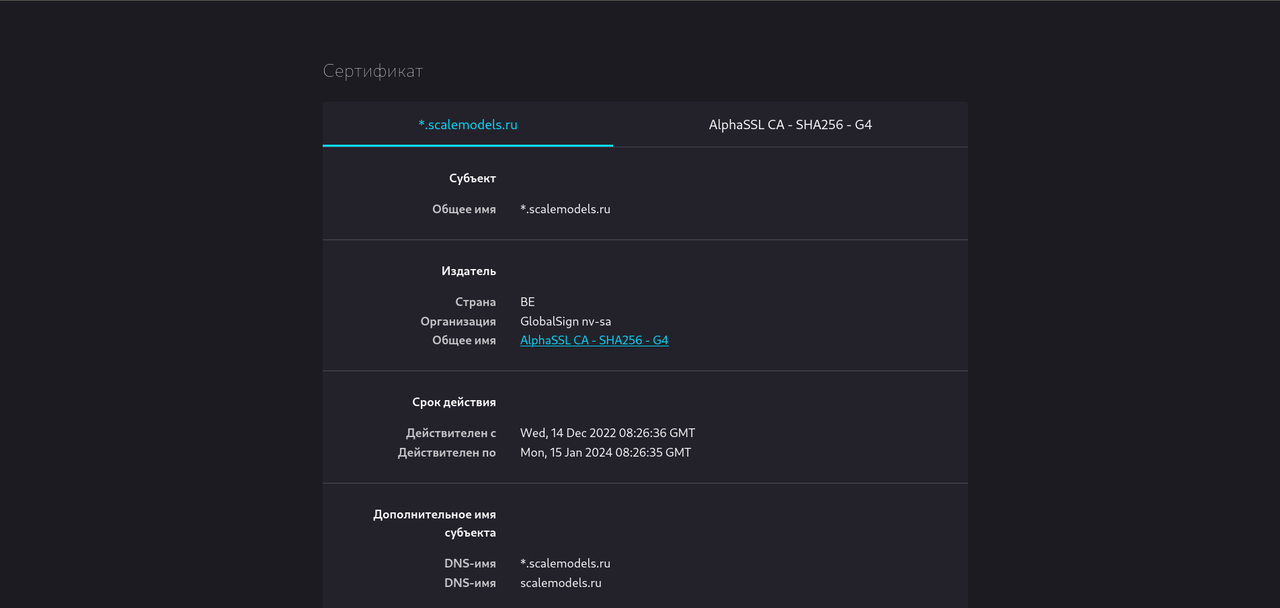The image size is (1280, 608).
Task: Select the date Mon, 15 Jan 2024 08:26:35 GMT
Action: (x=606, y=452)
